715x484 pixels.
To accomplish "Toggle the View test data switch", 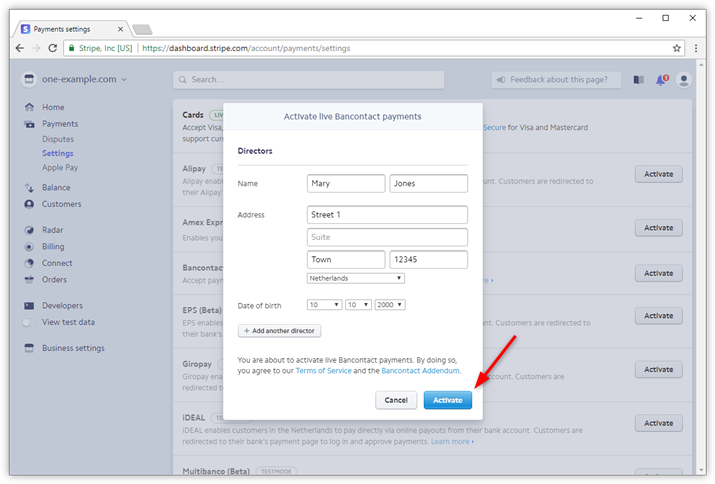I will pos(28,323).
